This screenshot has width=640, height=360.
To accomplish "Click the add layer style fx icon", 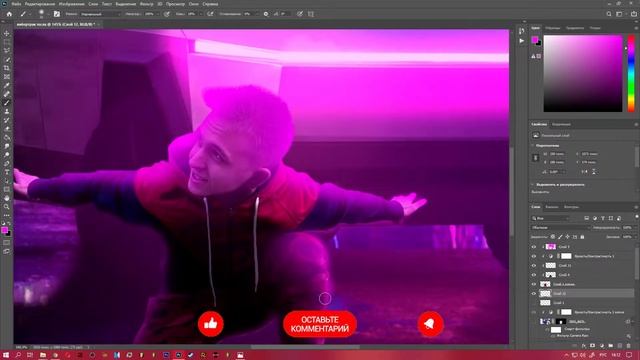I will (584, 346).
